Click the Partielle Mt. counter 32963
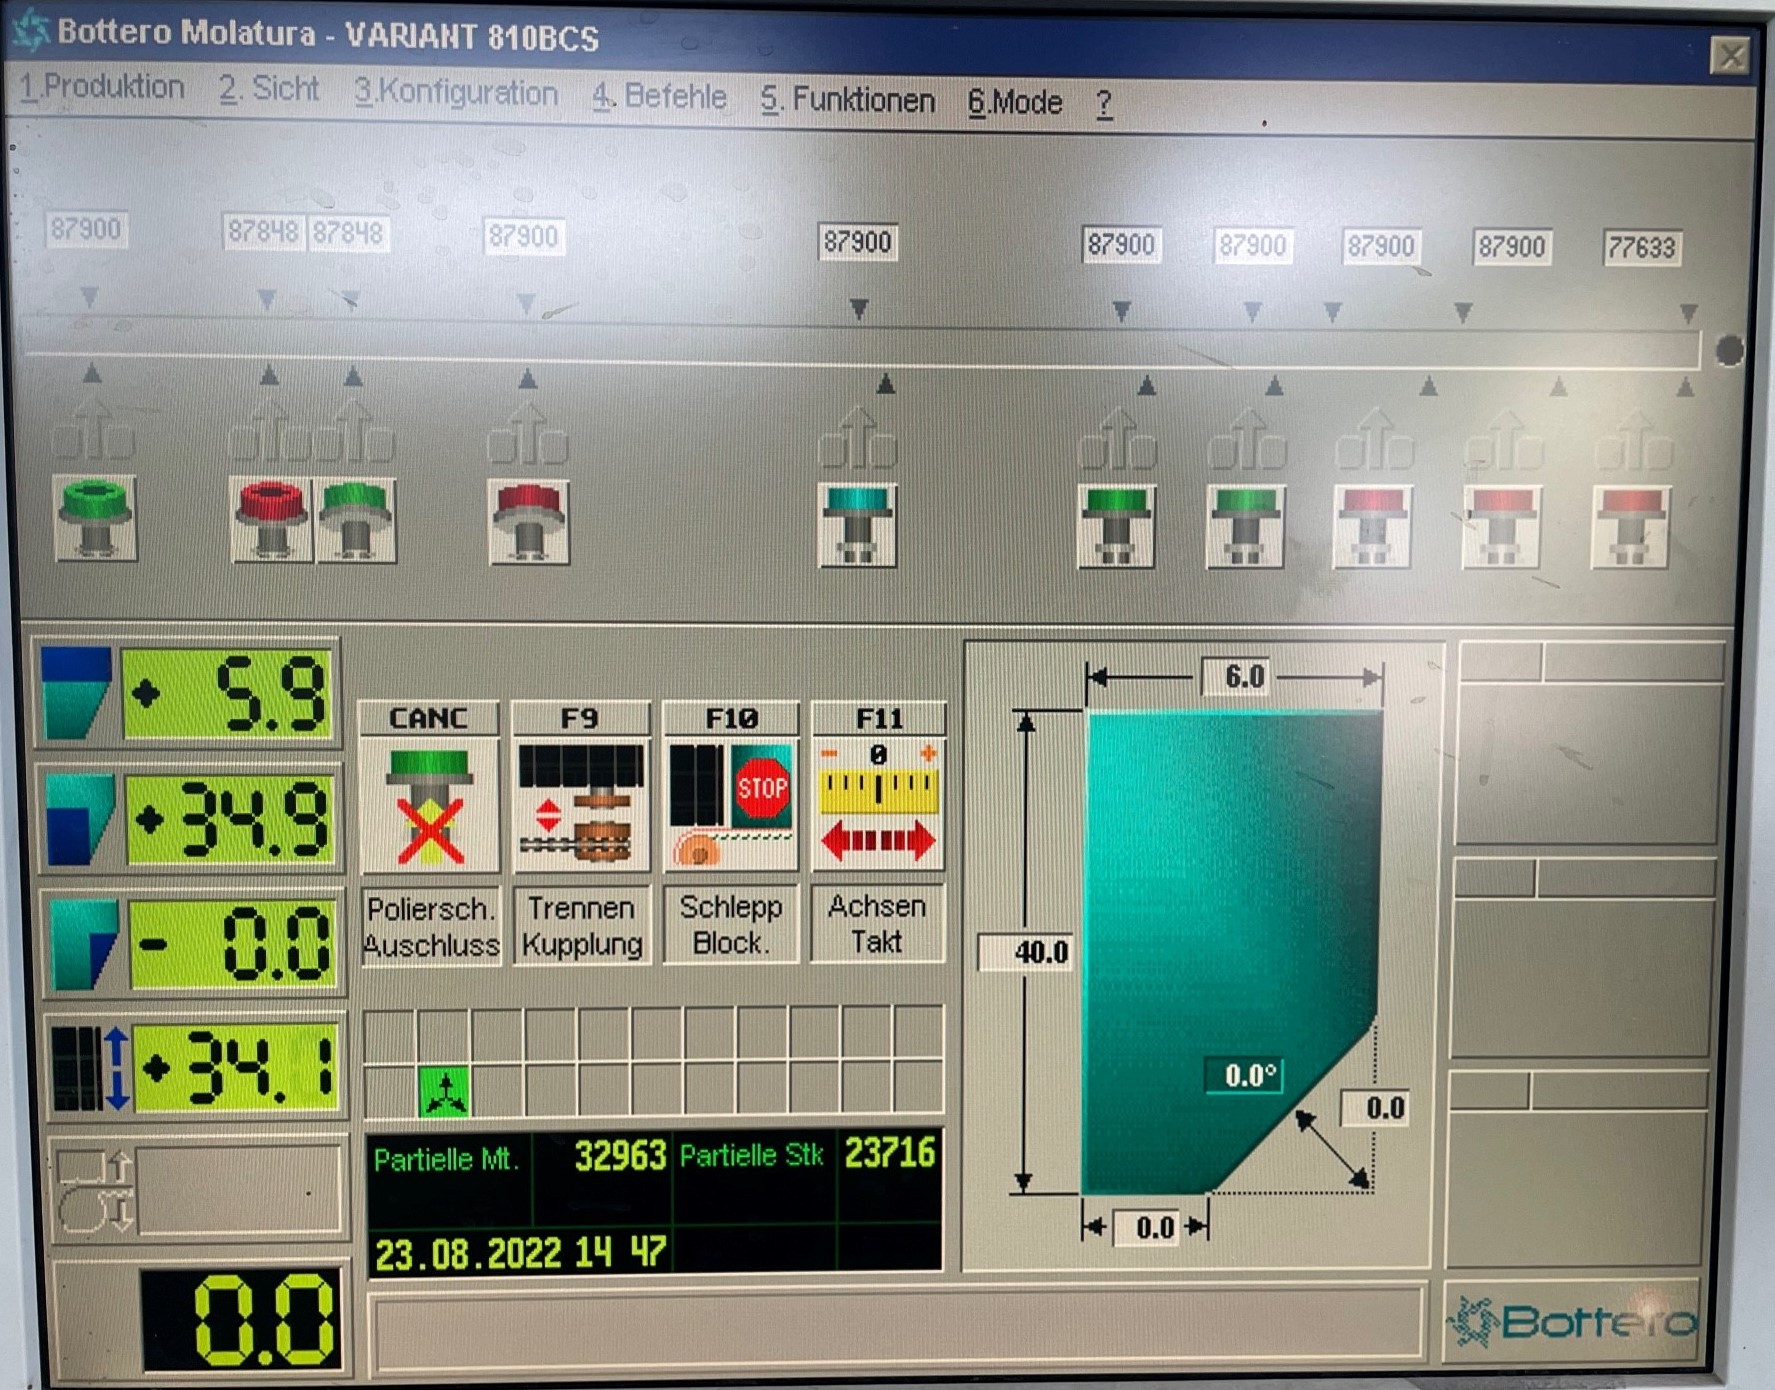 click(x=619, y=1157)
